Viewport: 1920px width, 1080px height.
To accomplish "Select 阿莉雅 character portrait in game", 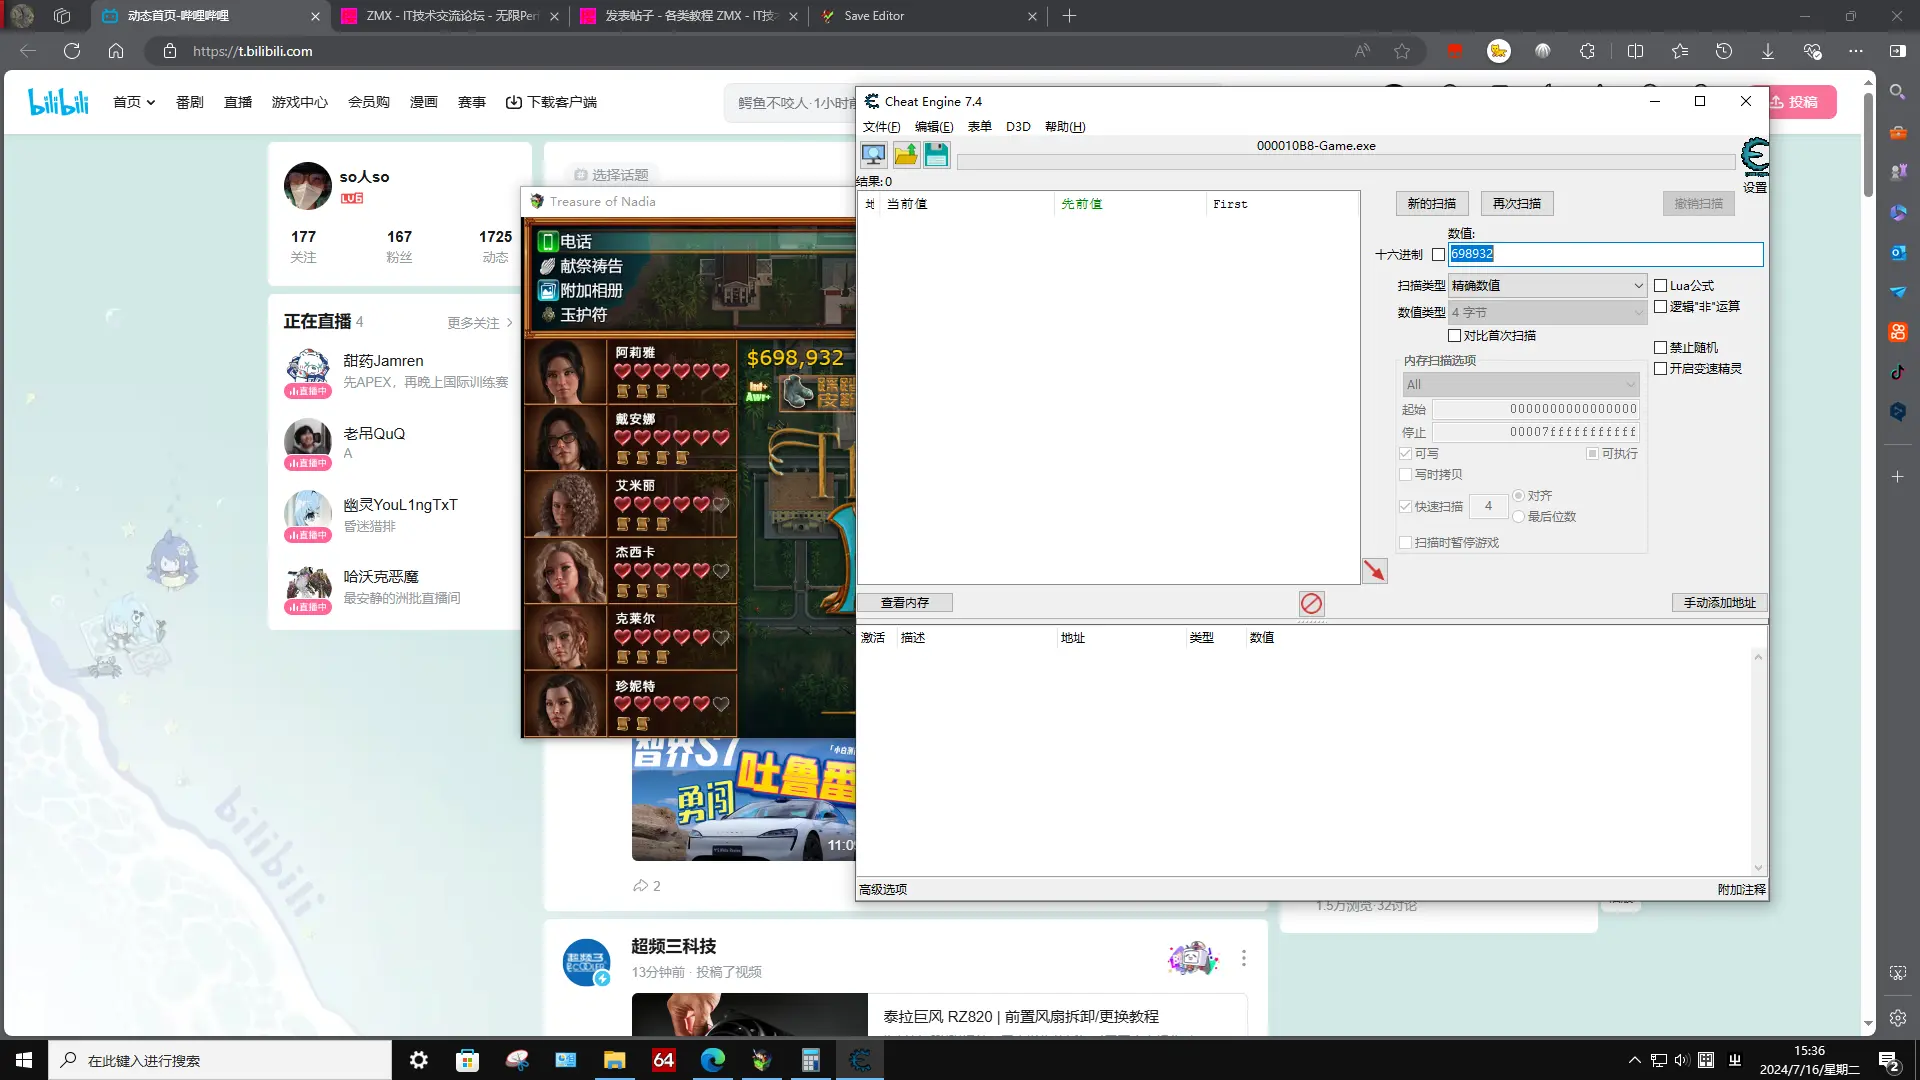I will pyautogui.click(x=565, y=372).
